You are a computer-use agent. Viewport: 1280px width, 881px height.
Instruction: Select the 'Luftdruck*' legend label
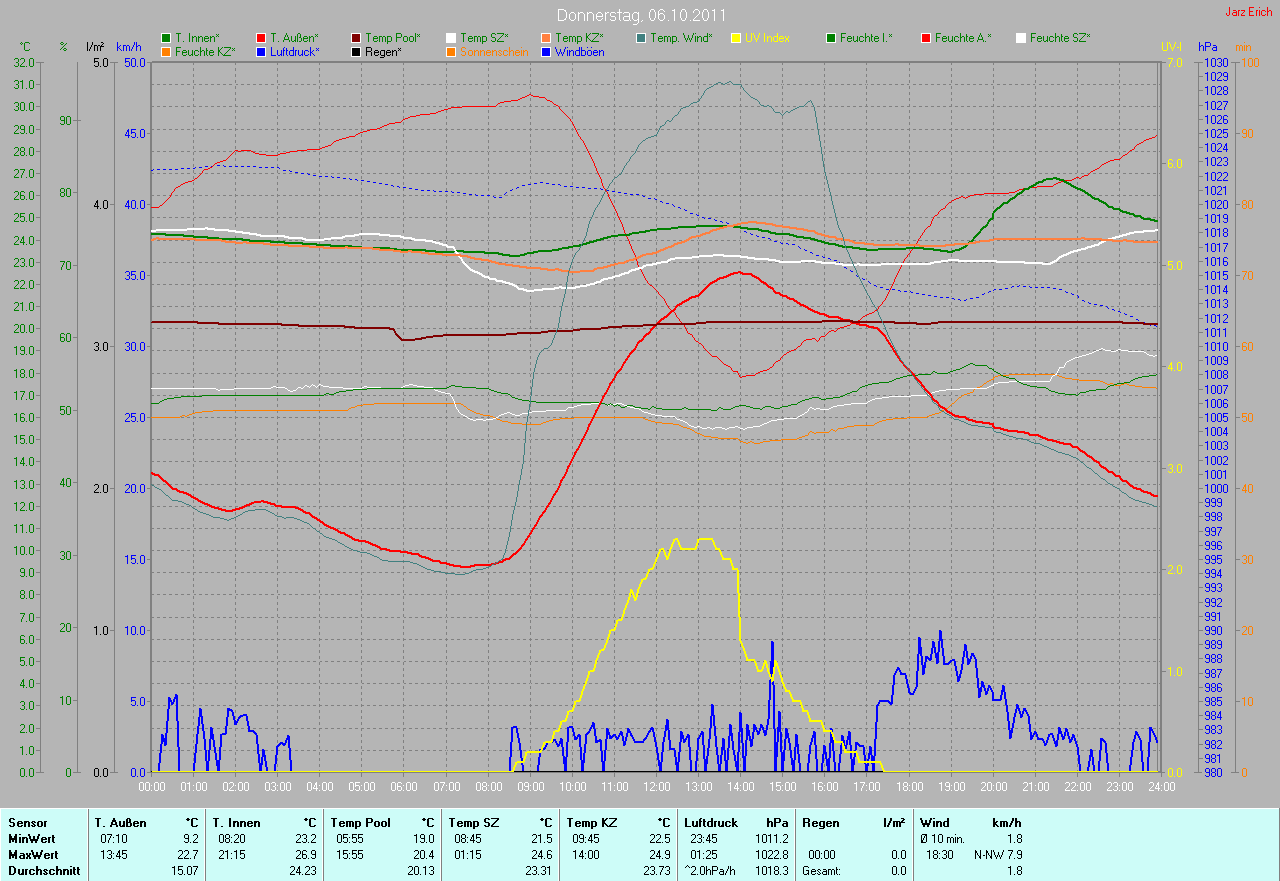(295, 51)
